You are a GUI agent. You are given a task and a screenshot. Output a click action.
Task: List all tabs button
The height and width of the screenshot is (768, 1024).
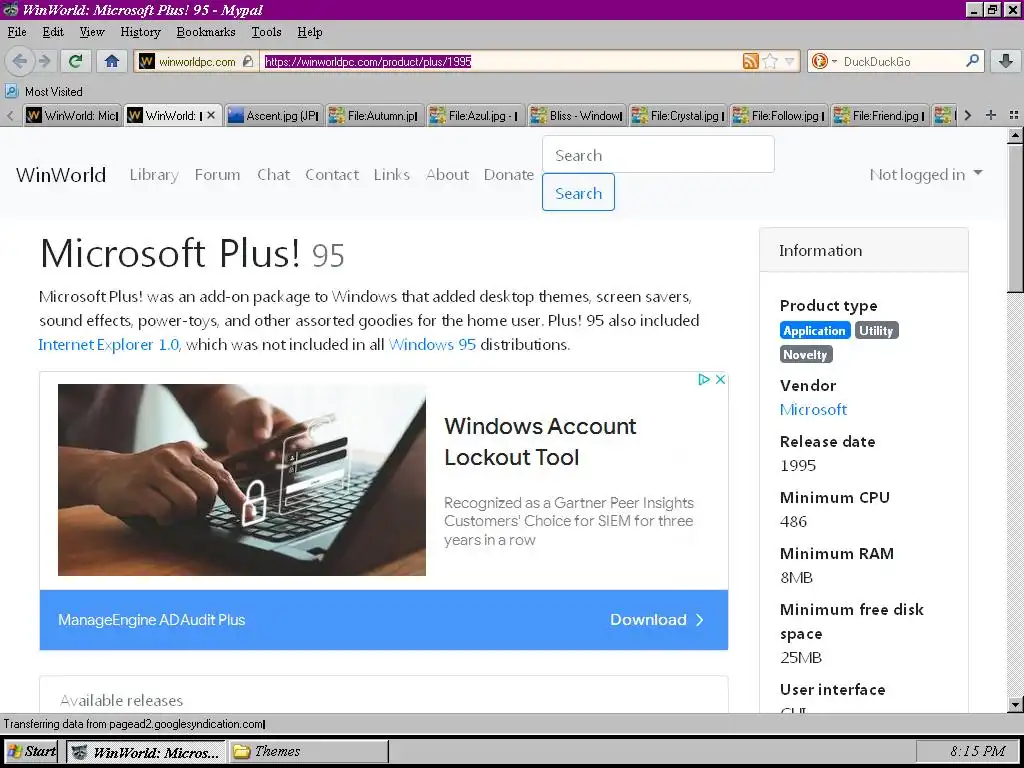pos(1014,115)
